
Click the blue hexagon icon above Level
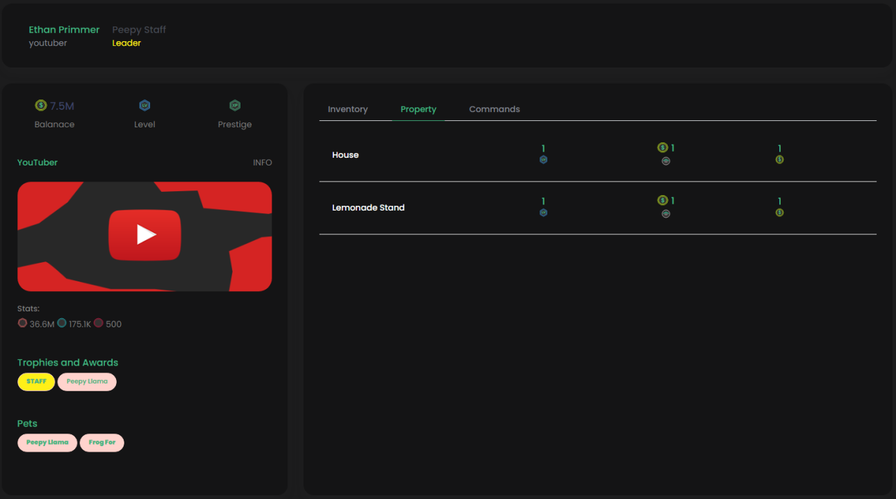pos(145,105)
